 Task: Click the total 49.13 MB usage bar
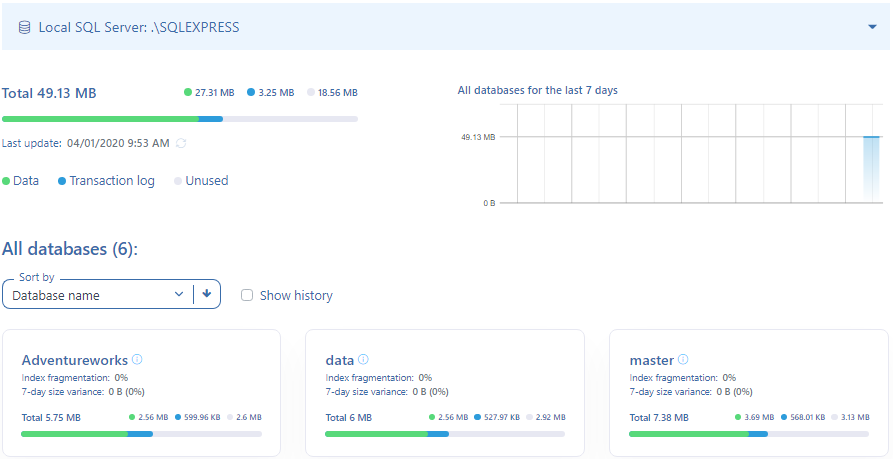point(180,119)
